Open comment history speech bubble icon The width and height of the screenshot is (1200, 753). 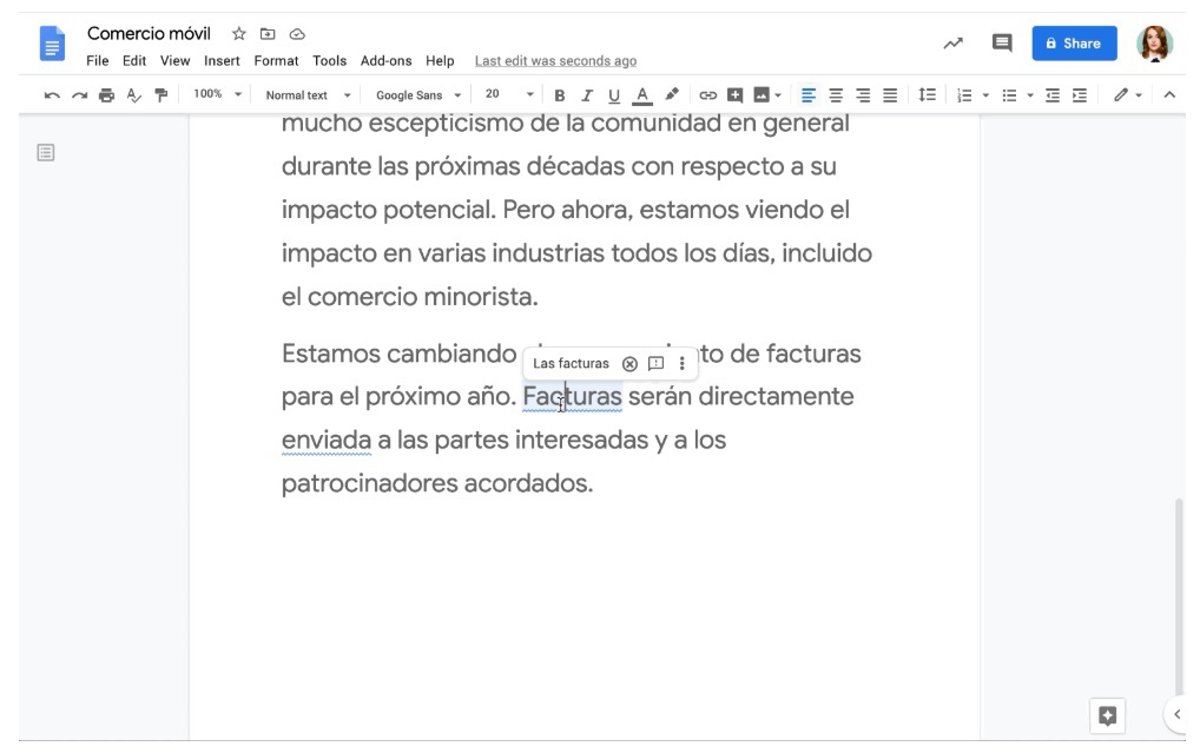(1001, 43)
